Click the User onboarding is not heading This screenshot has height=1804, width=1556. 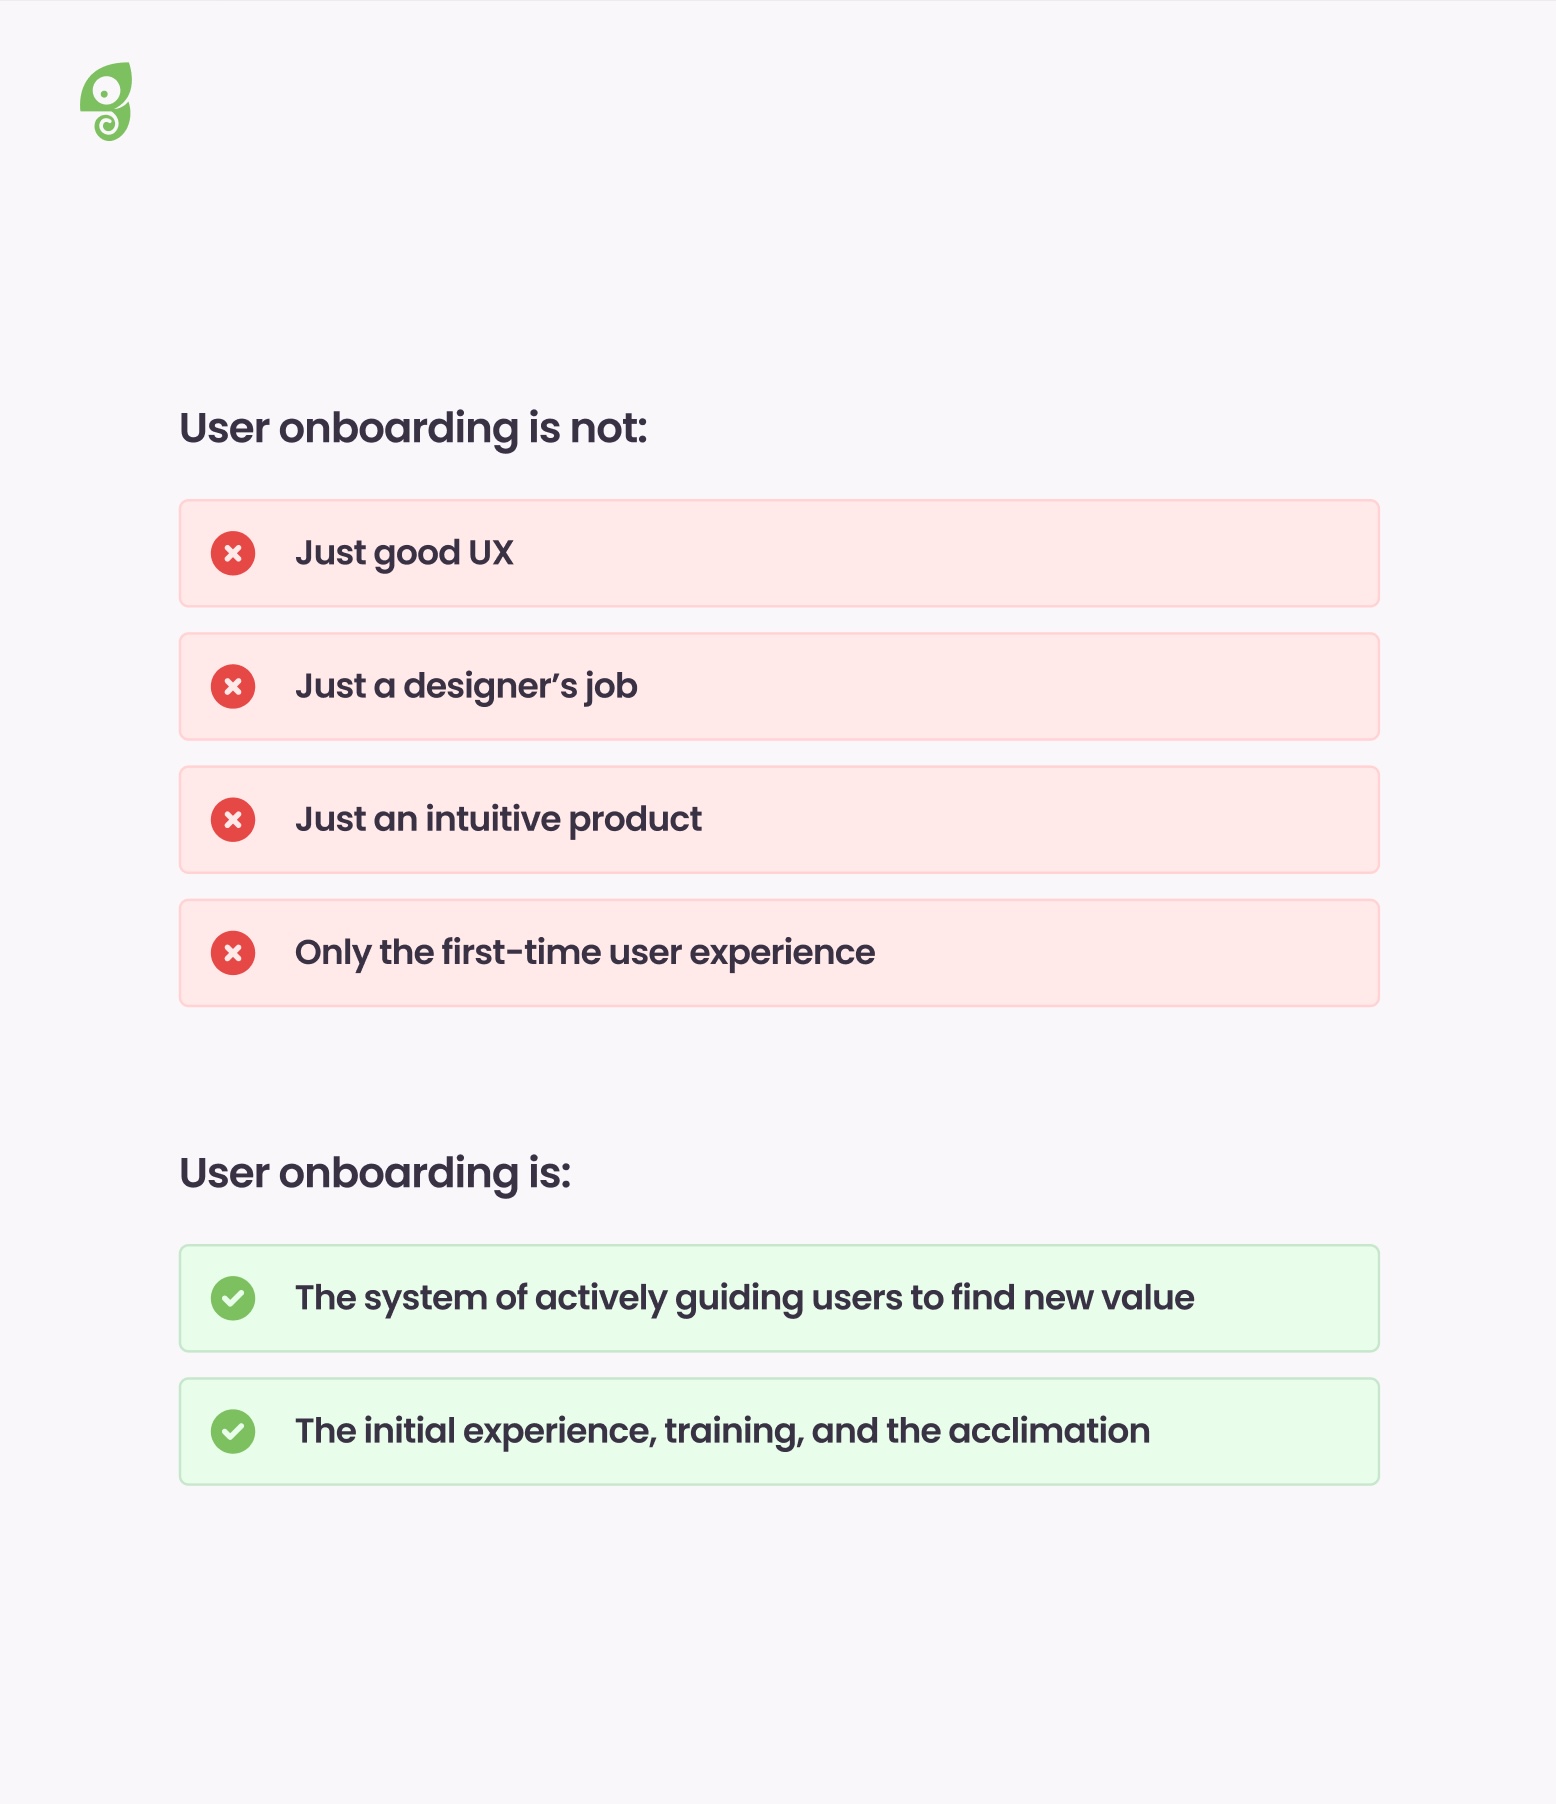point(413,428)
